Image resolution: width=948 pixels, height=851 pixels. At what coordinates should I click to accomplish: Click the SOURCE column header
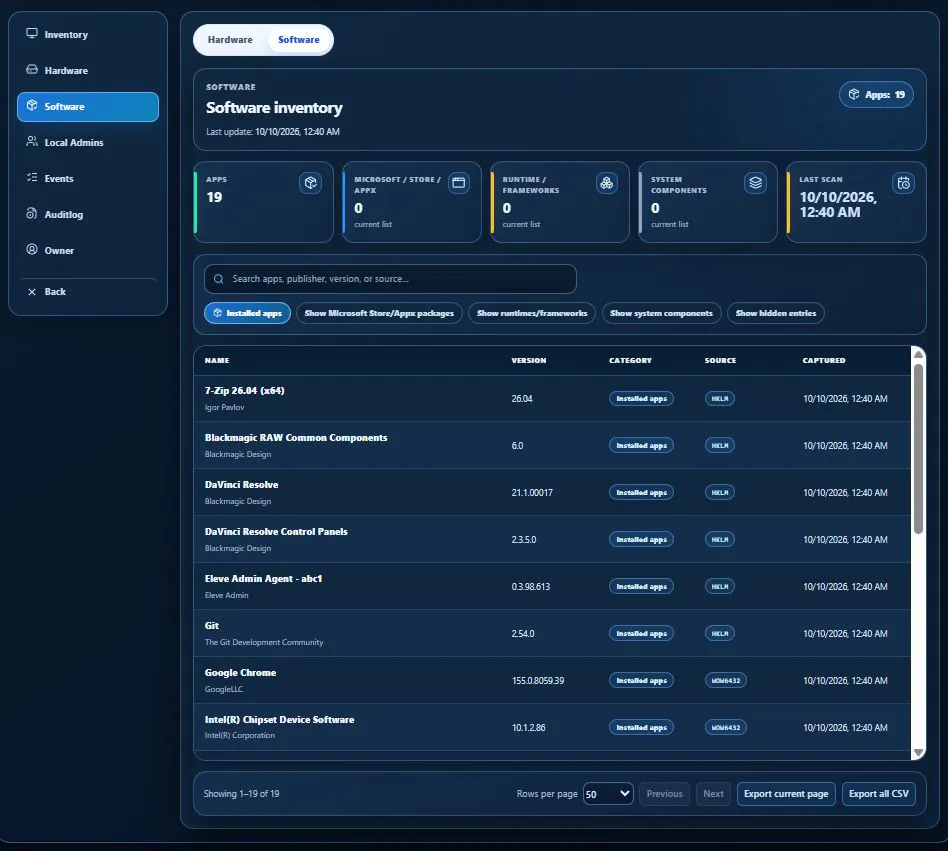[720, 360]
